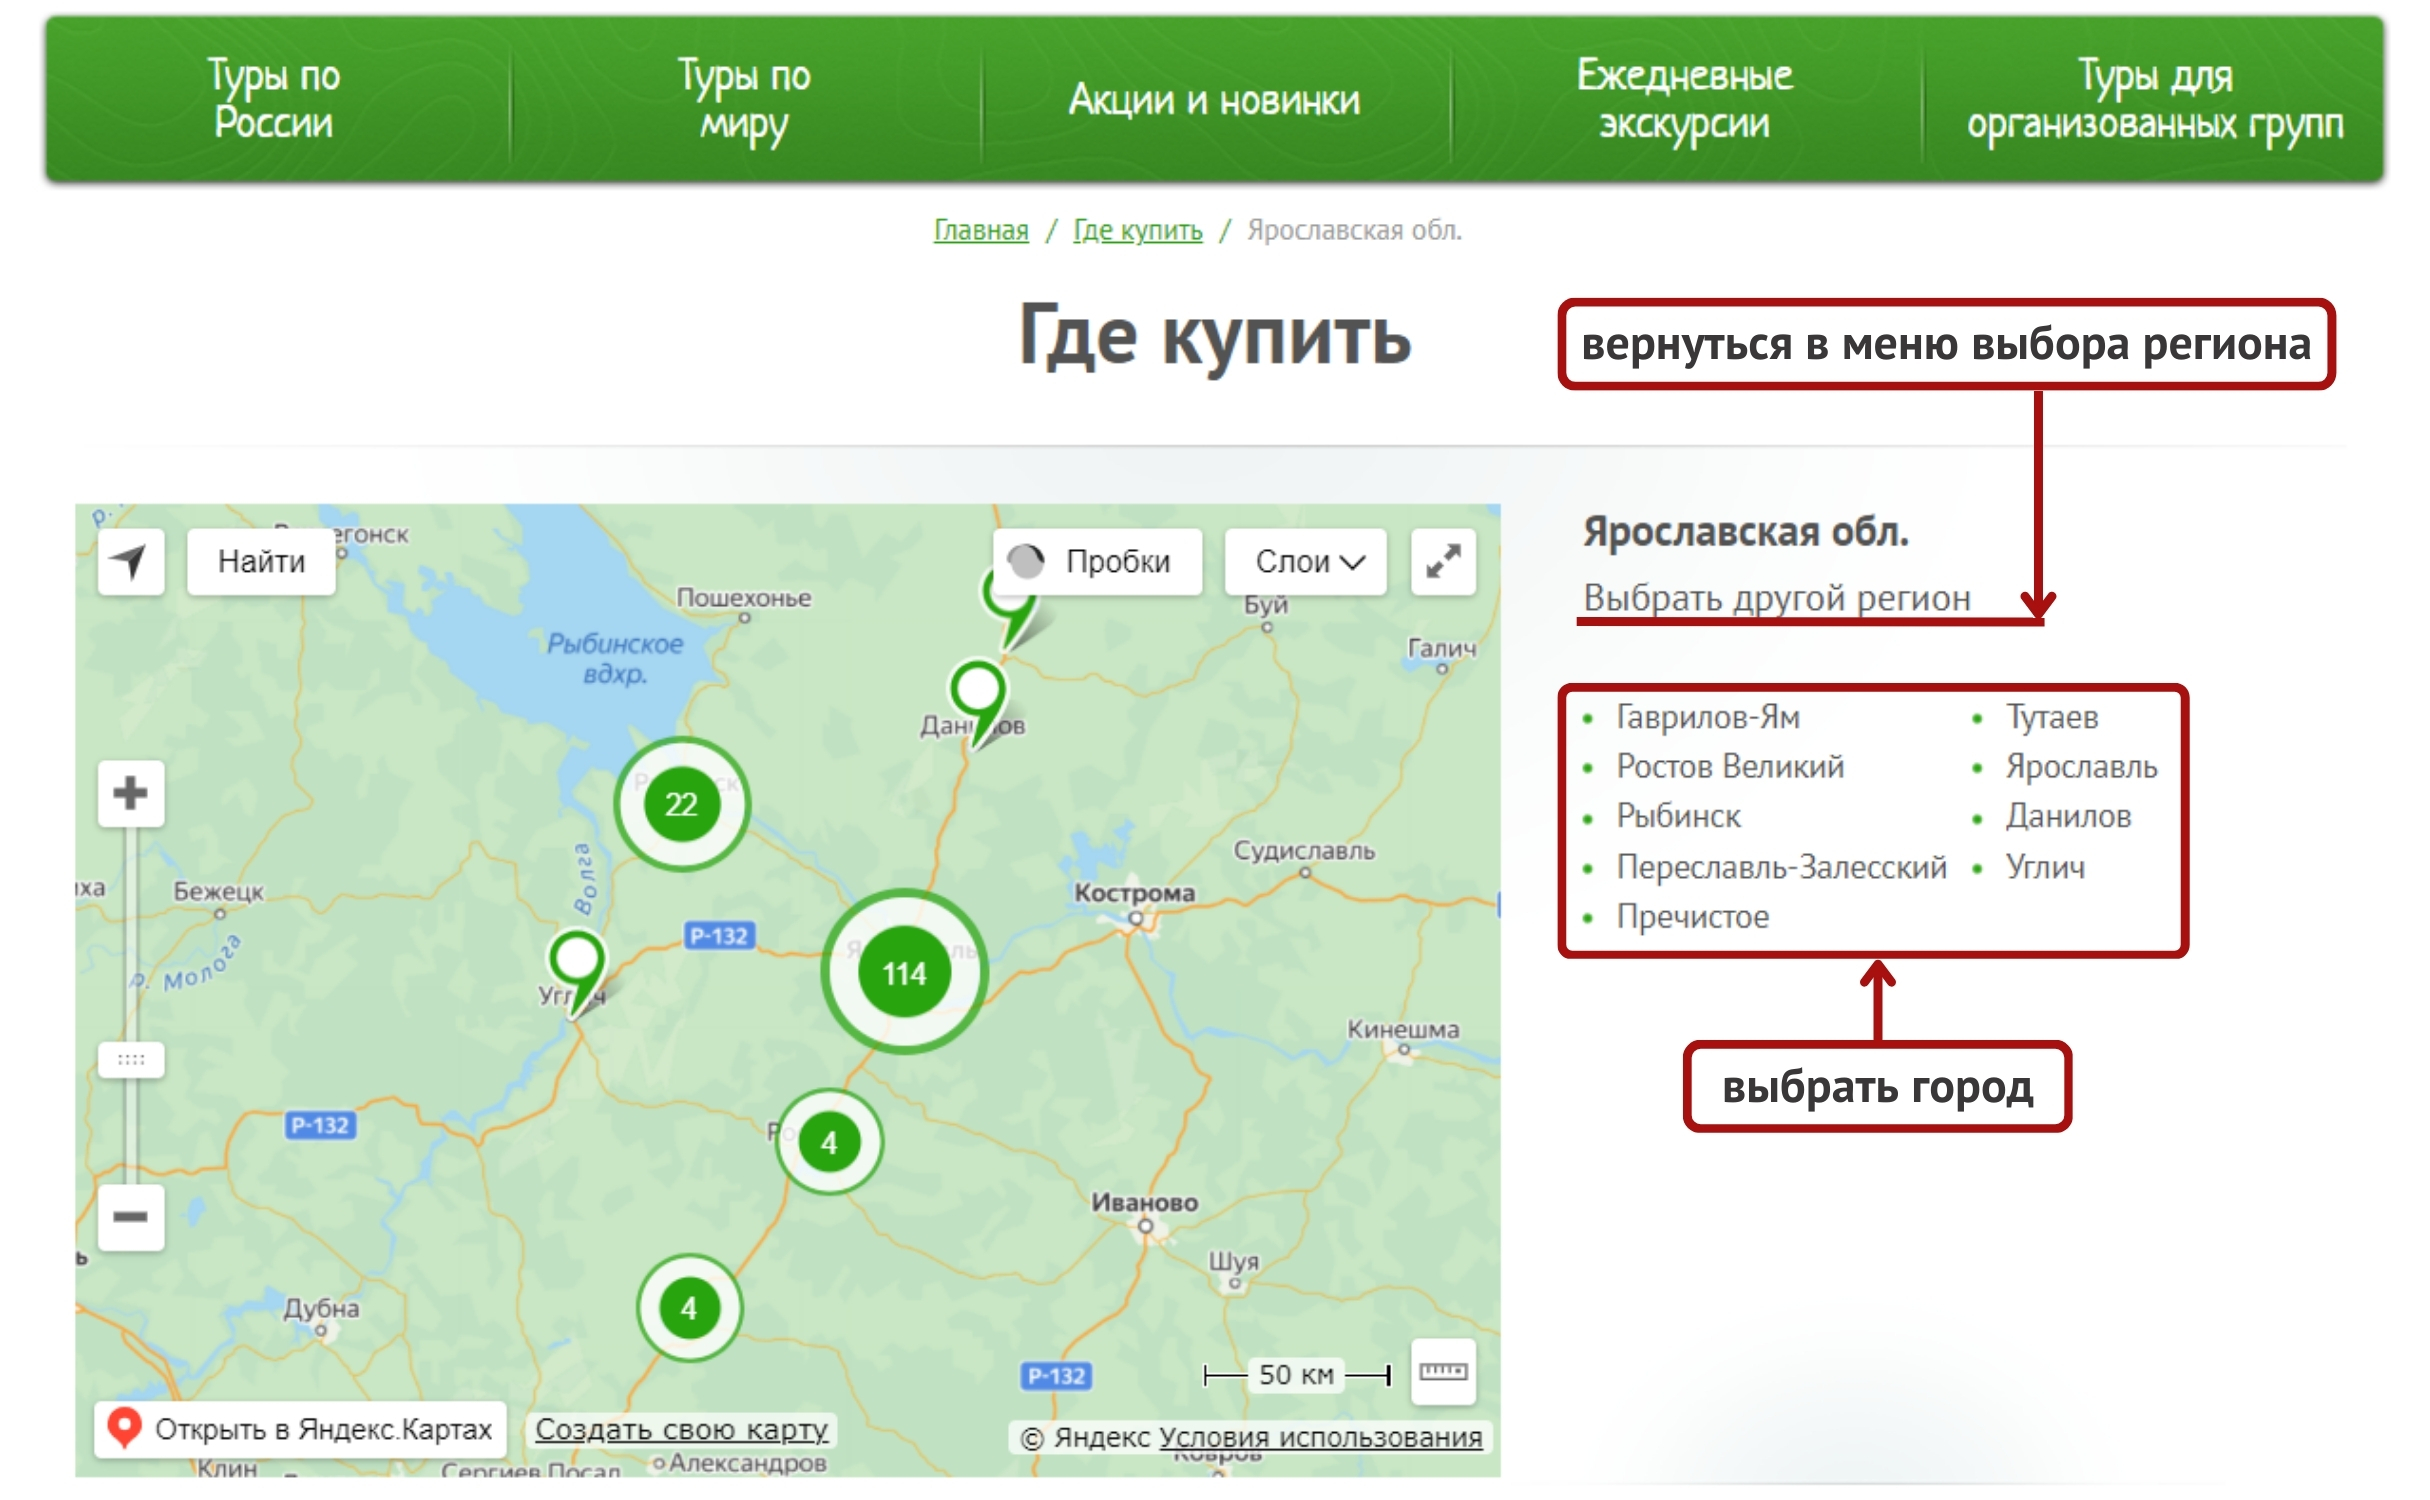This screenshot has width=2430, height=1500.
Task: Click the cluster marker labeled 22
Action: 682,804
